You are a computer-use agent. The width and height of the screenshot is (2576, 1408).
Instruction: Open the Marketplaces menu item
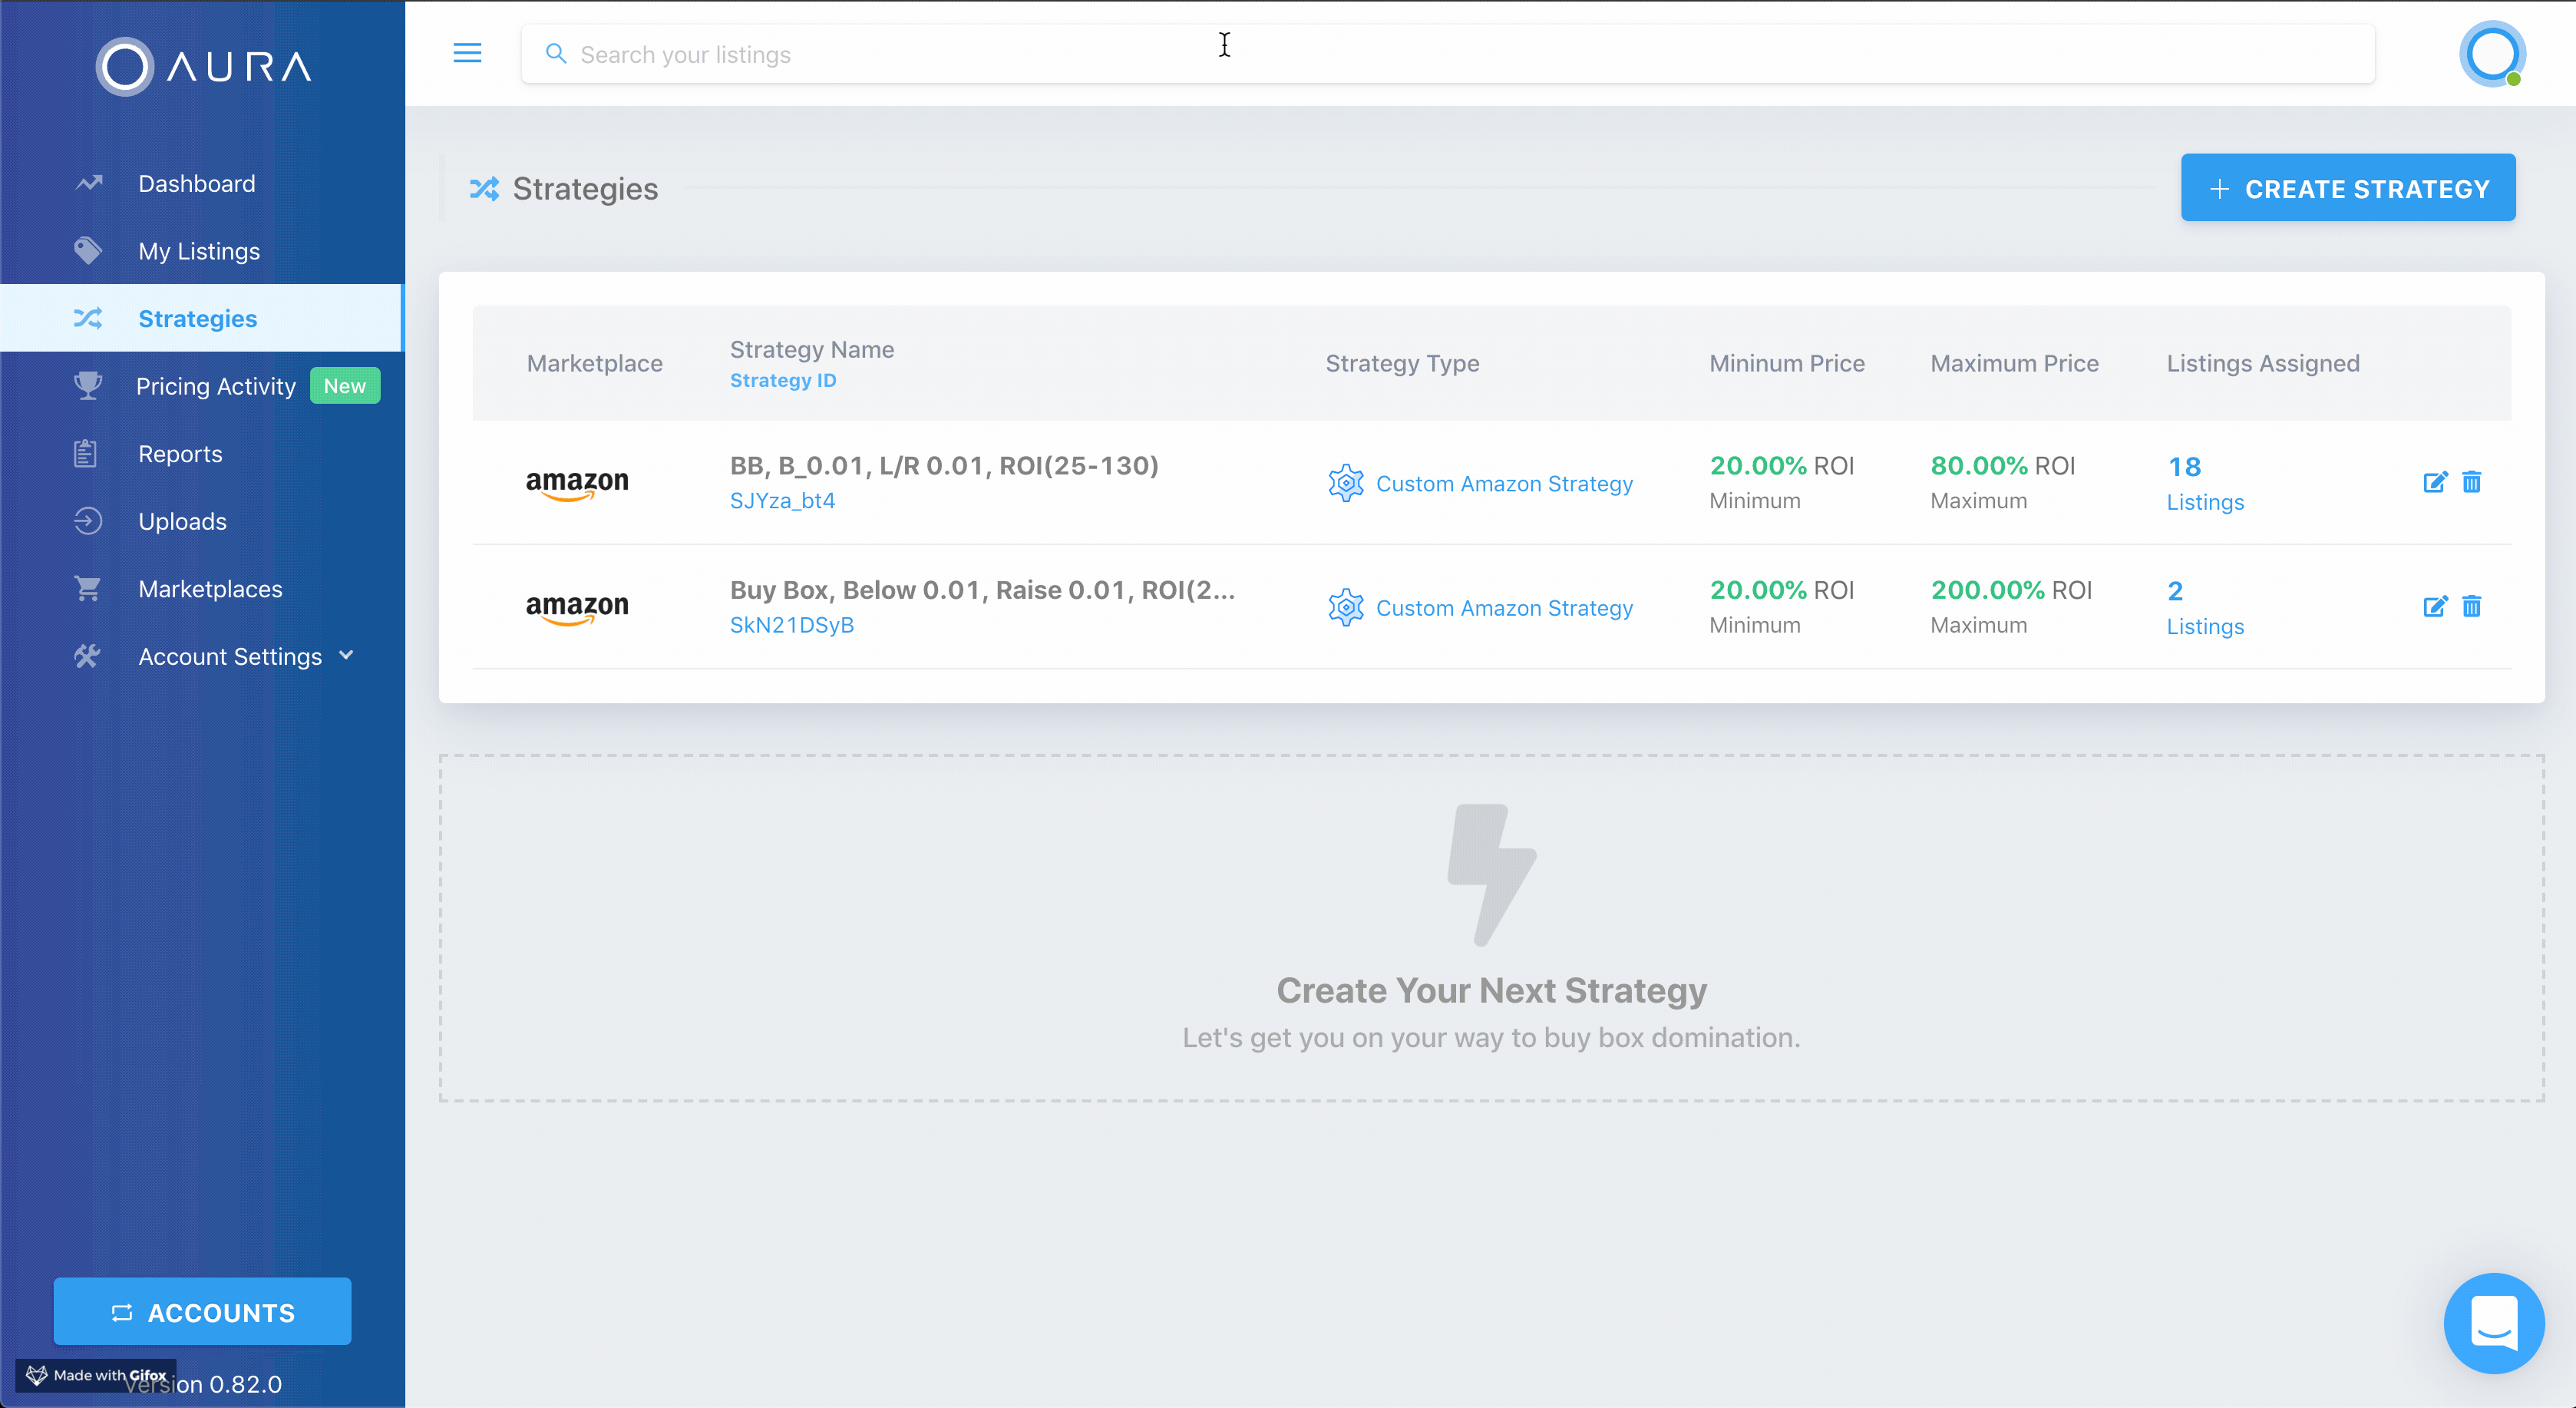coord(210,589)
